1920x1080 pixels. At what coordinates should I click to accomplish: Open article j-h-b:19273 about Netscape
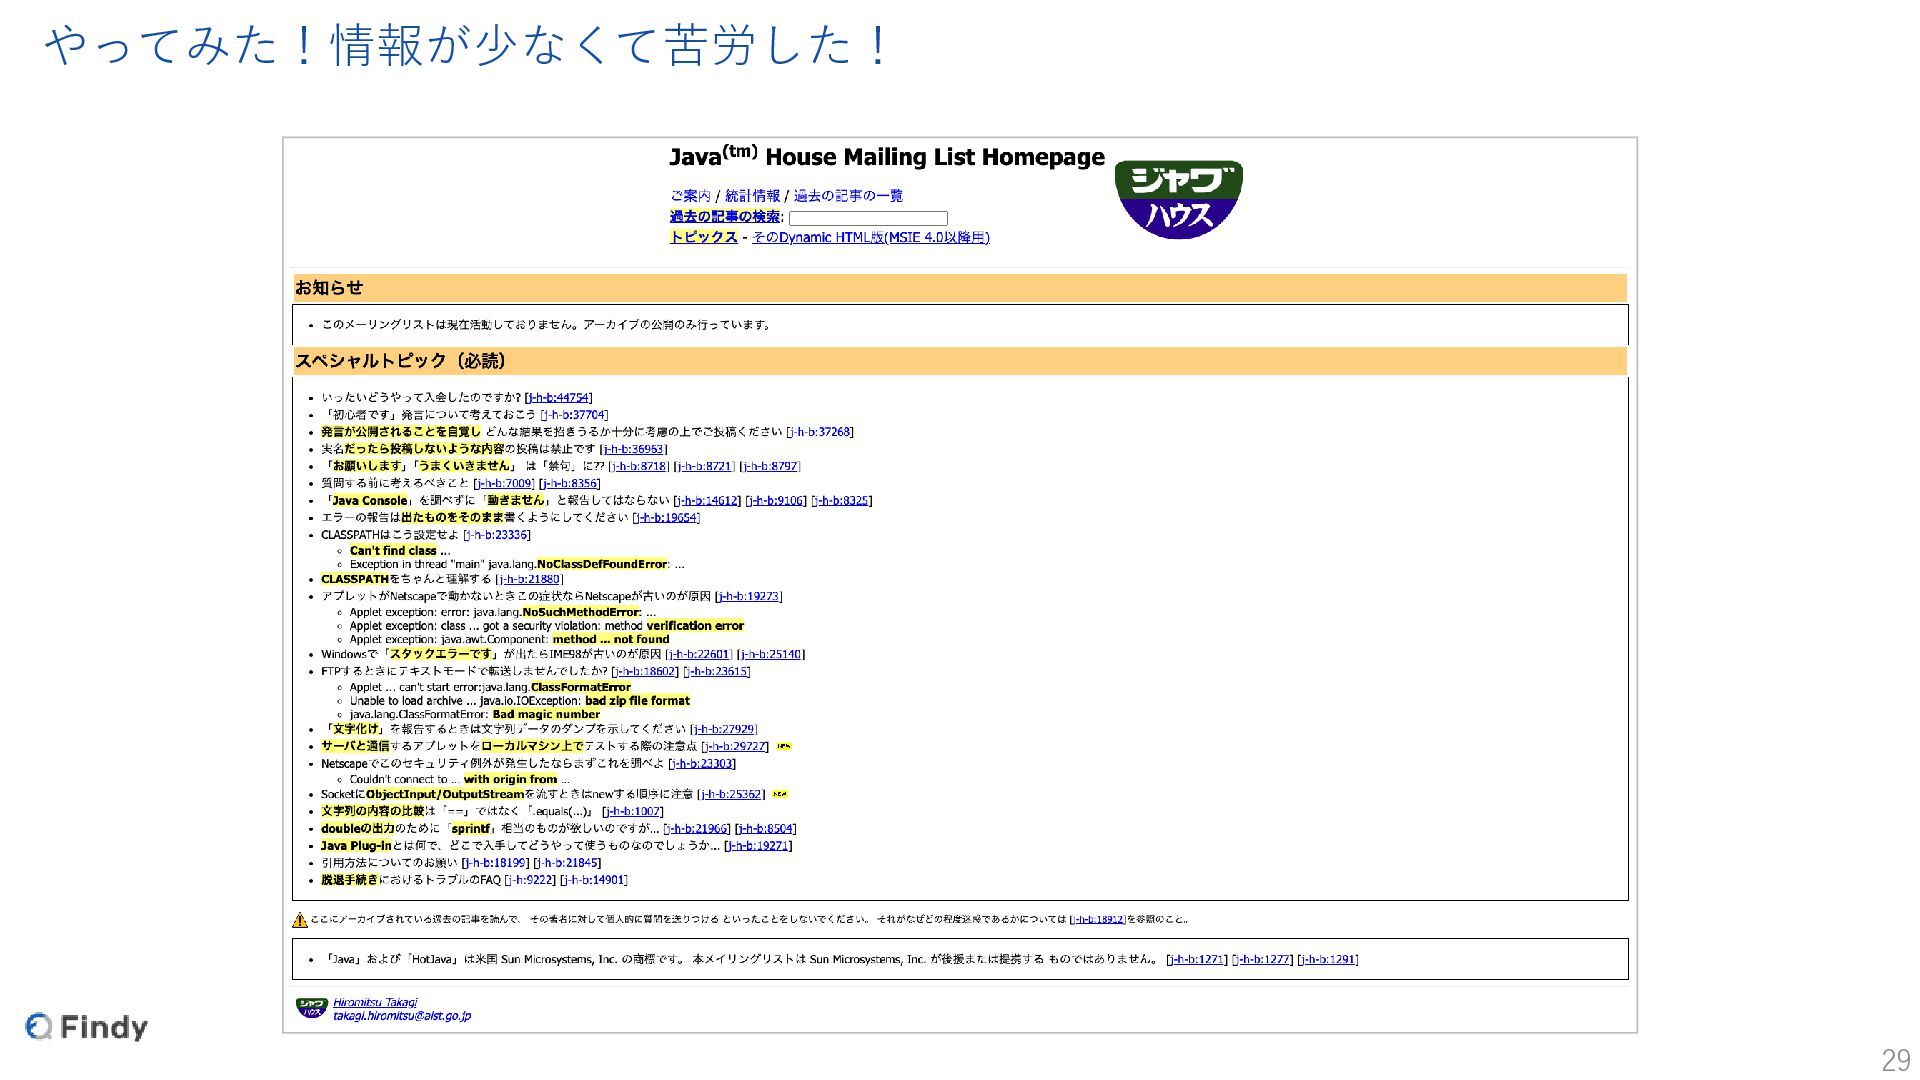pos(748,596)
